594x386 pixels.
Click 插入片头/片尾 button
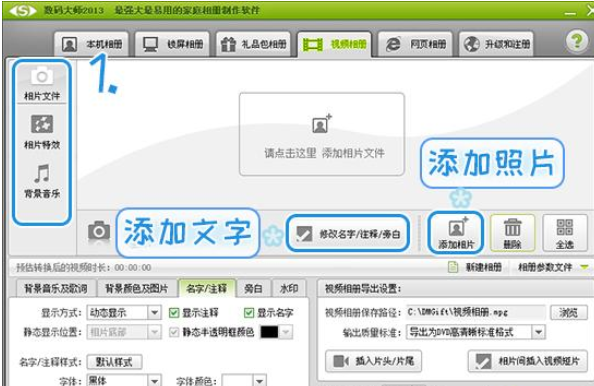(x=374, y=361)
